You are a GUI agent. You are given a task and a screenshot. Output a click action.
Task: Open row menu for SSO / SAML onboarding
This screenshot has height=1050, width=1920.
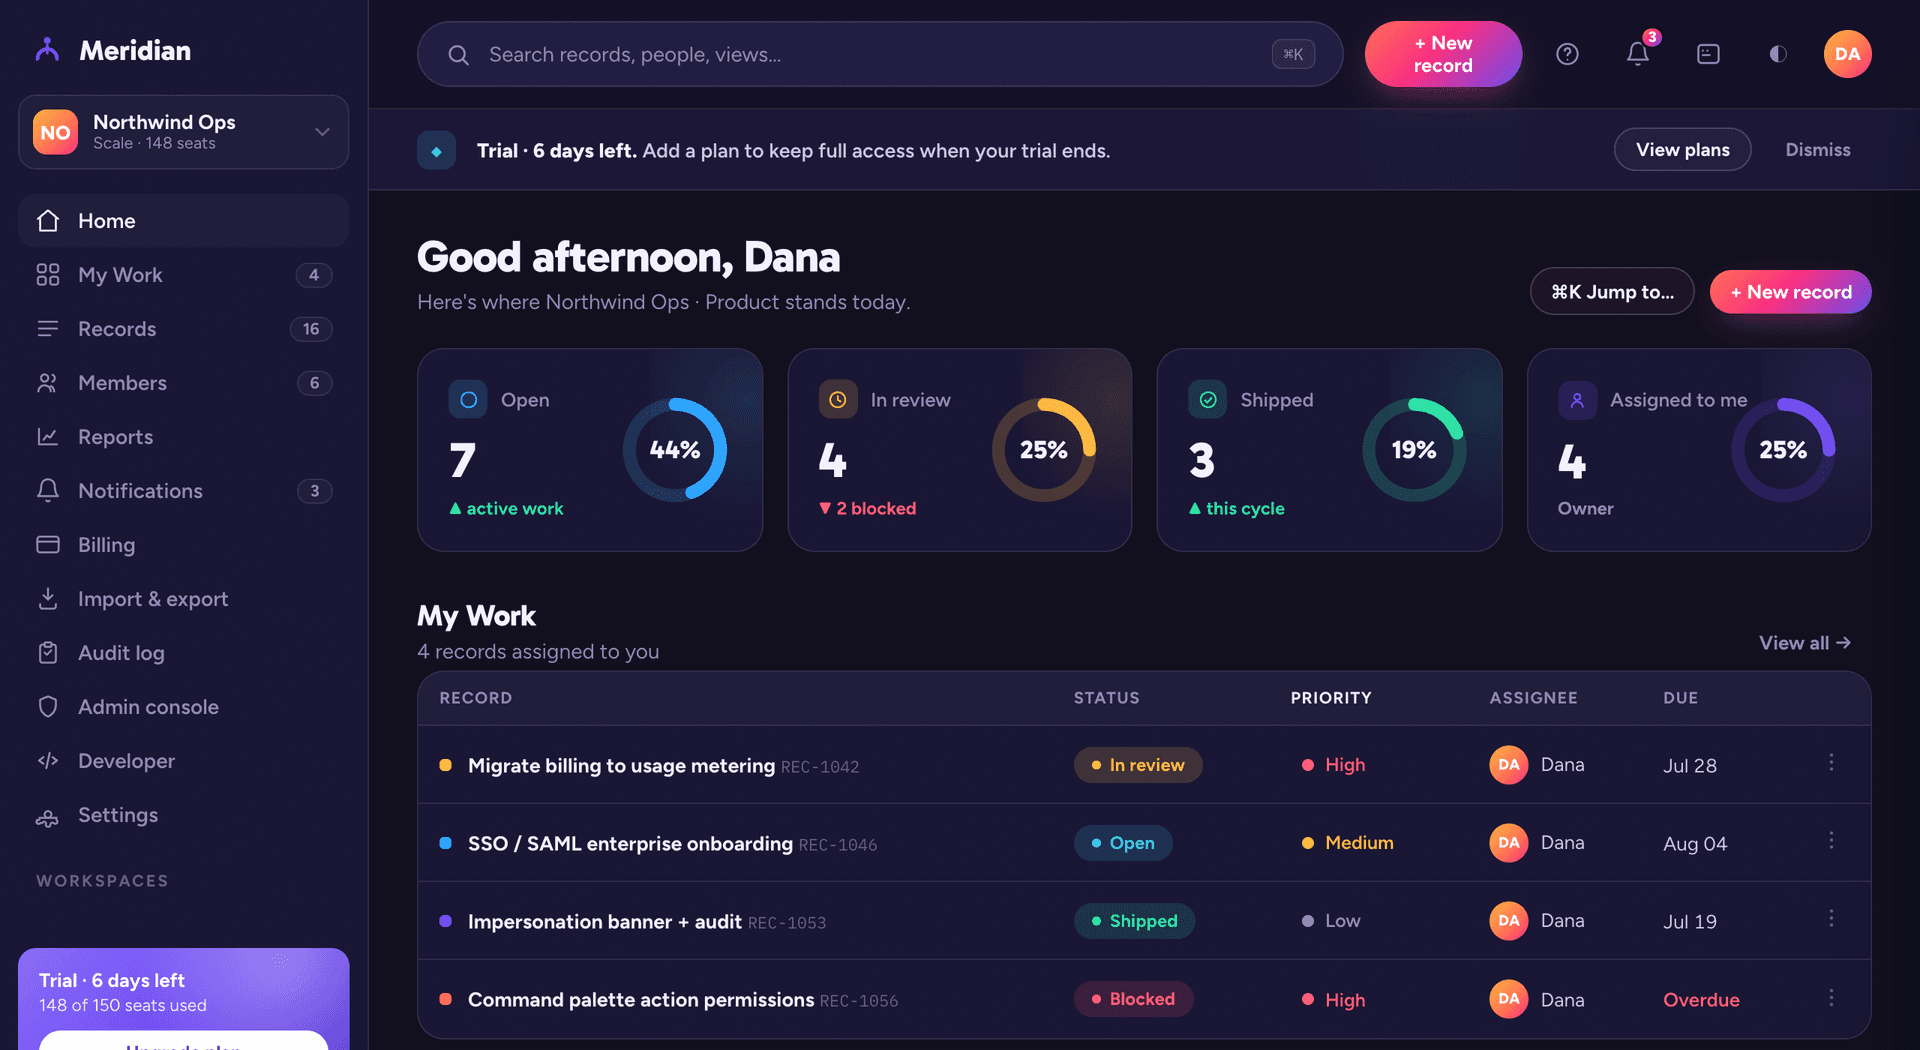tap(1831, 841)
